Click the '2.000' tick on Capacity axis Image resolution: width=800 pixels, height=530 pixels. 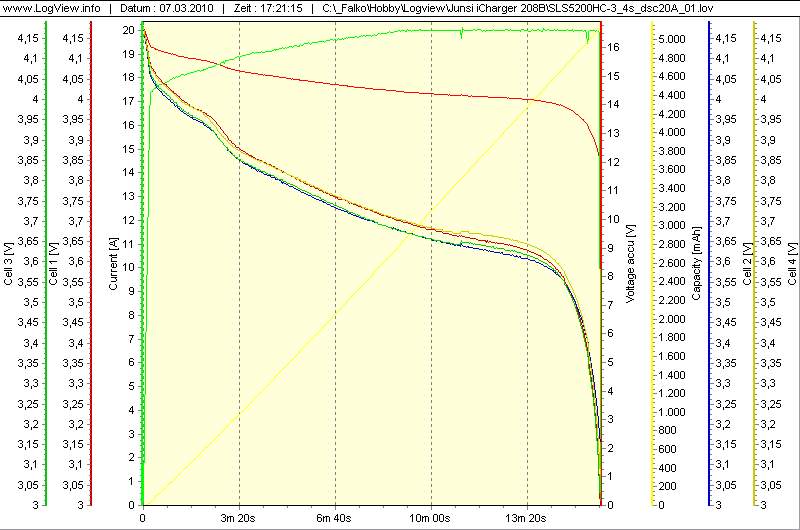point(672,319)
